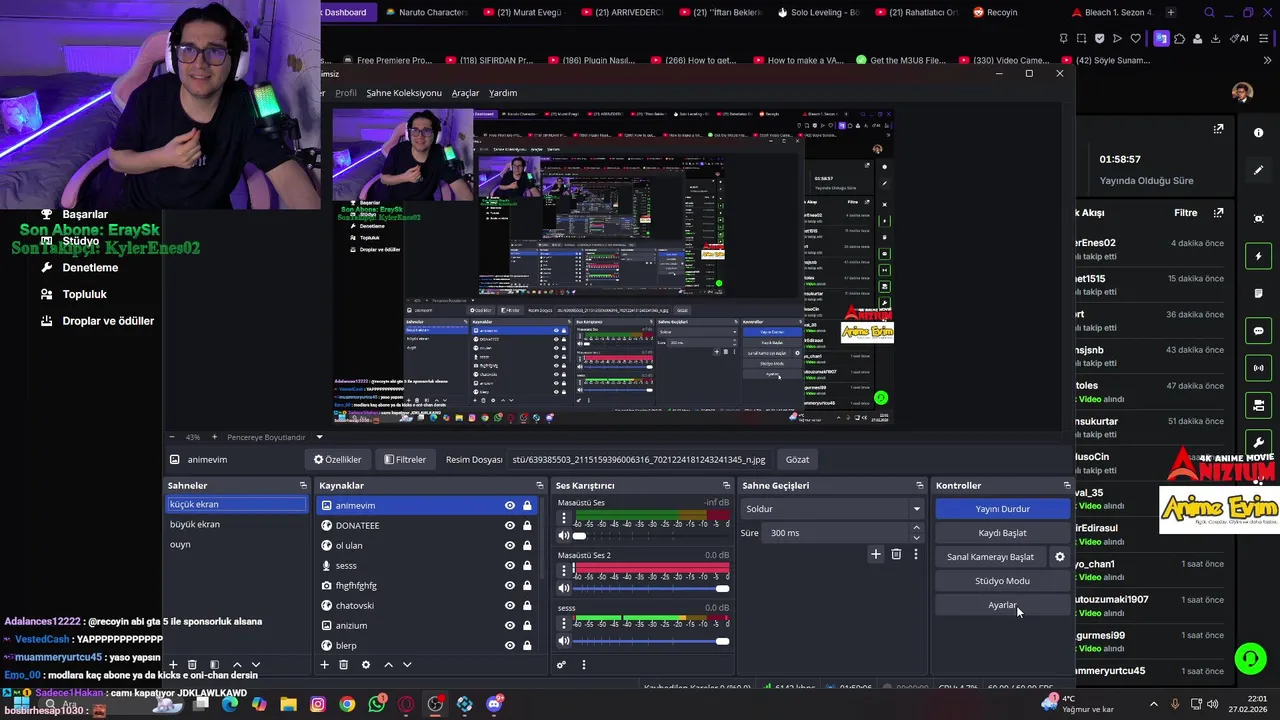This screenshot has width=1280, height=720.
Task: Click Özellikler button
Action: pyautogui.click(x=337, y=460)
